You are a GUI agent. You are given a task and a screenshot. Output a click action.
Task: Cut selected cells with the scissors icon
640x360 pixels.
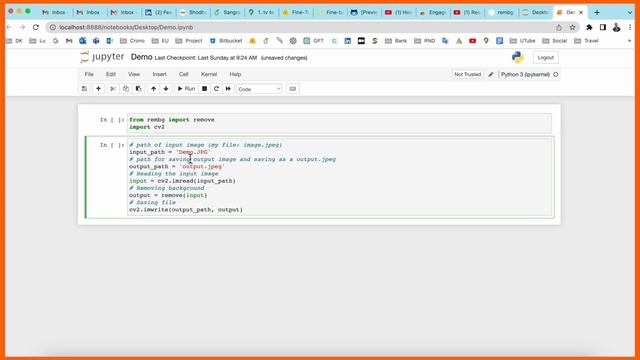point(113,89)
